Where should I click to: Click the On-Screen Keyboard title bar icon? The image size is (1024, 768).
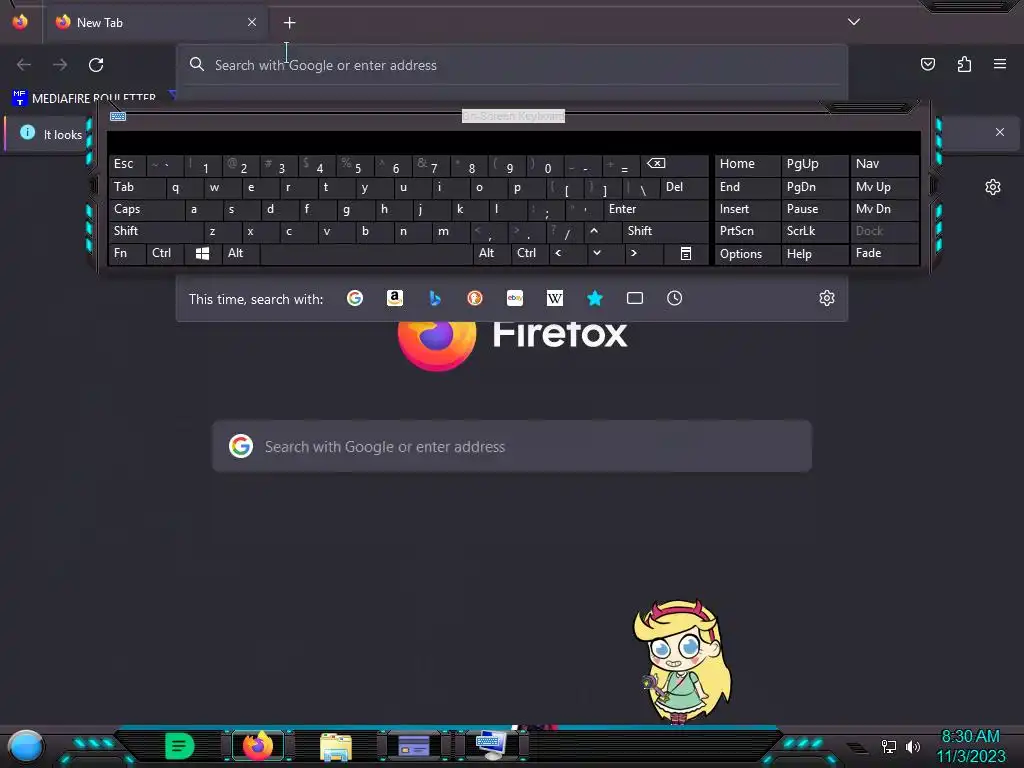tap(118, 116)
